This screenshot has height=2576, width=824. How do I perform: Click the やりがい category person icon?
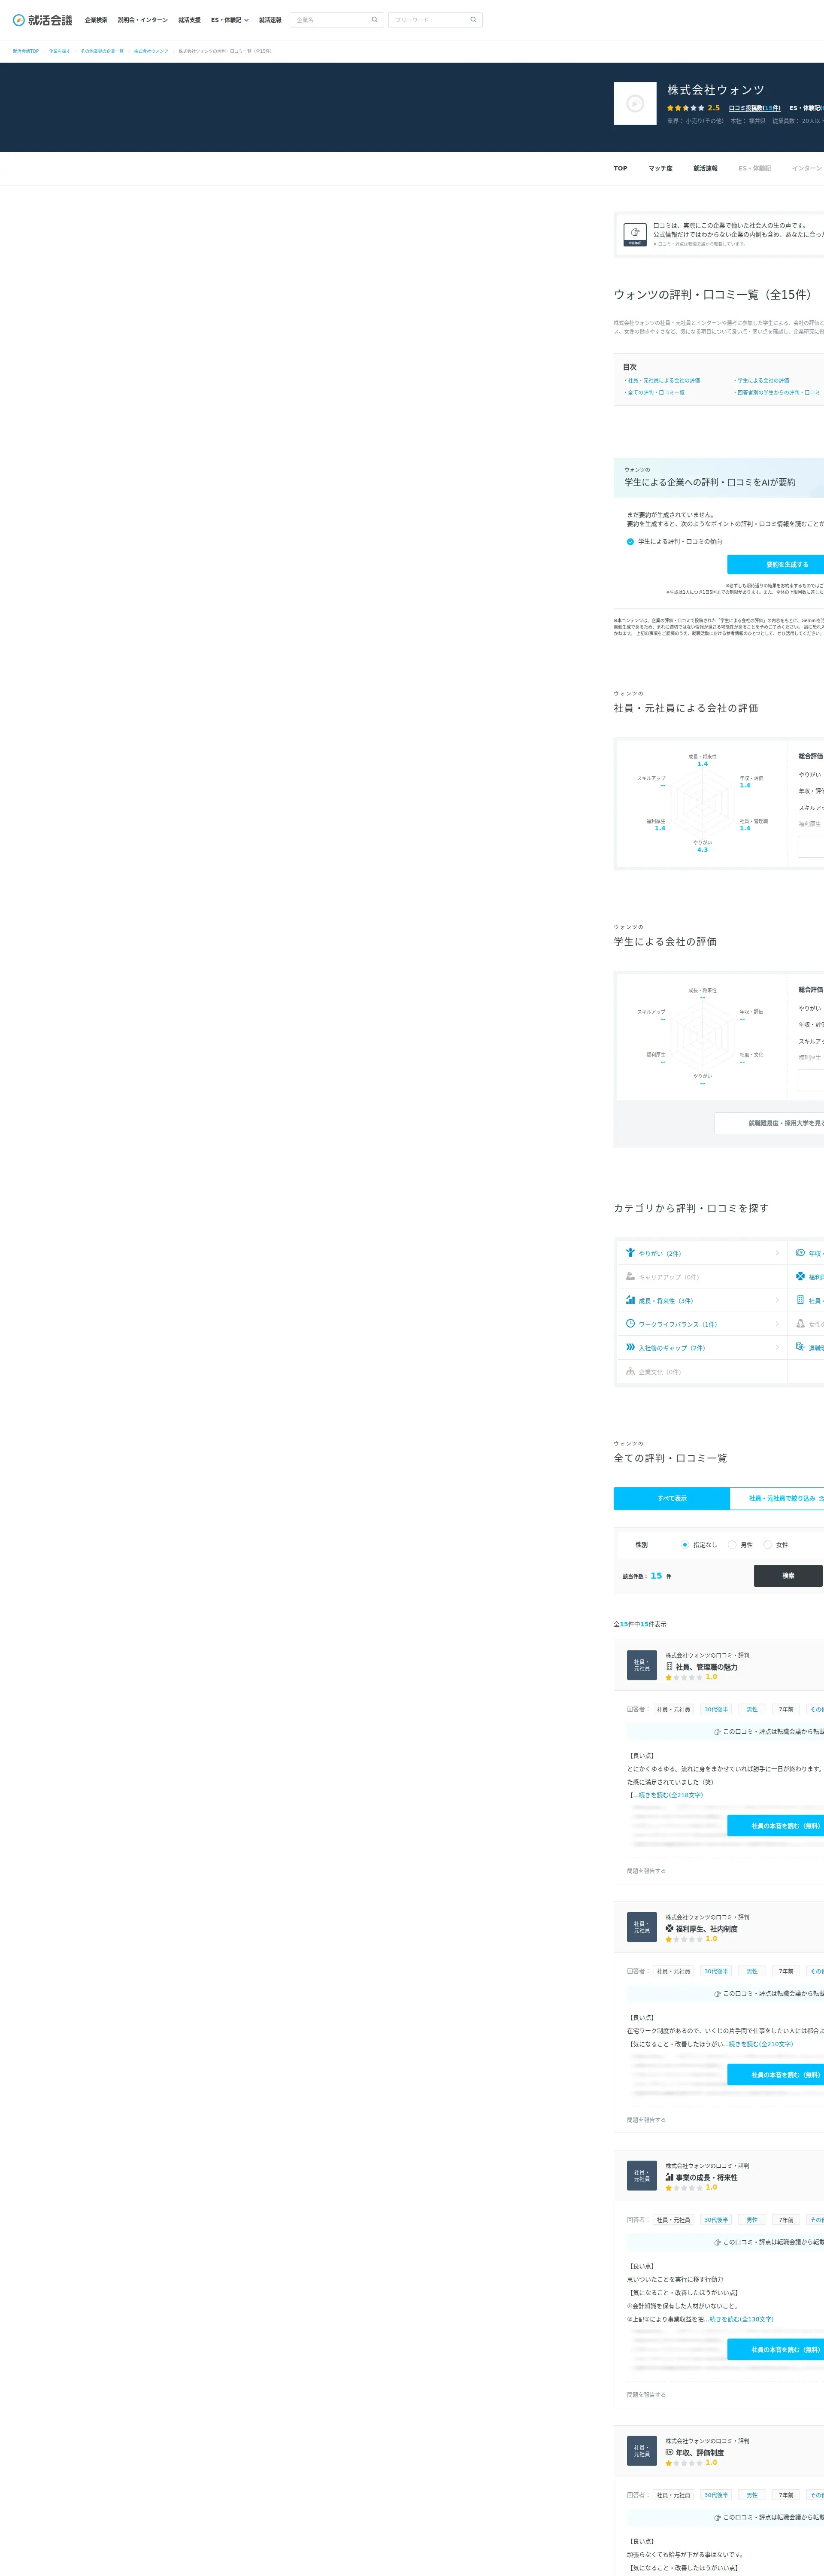tap(630, 1253)
